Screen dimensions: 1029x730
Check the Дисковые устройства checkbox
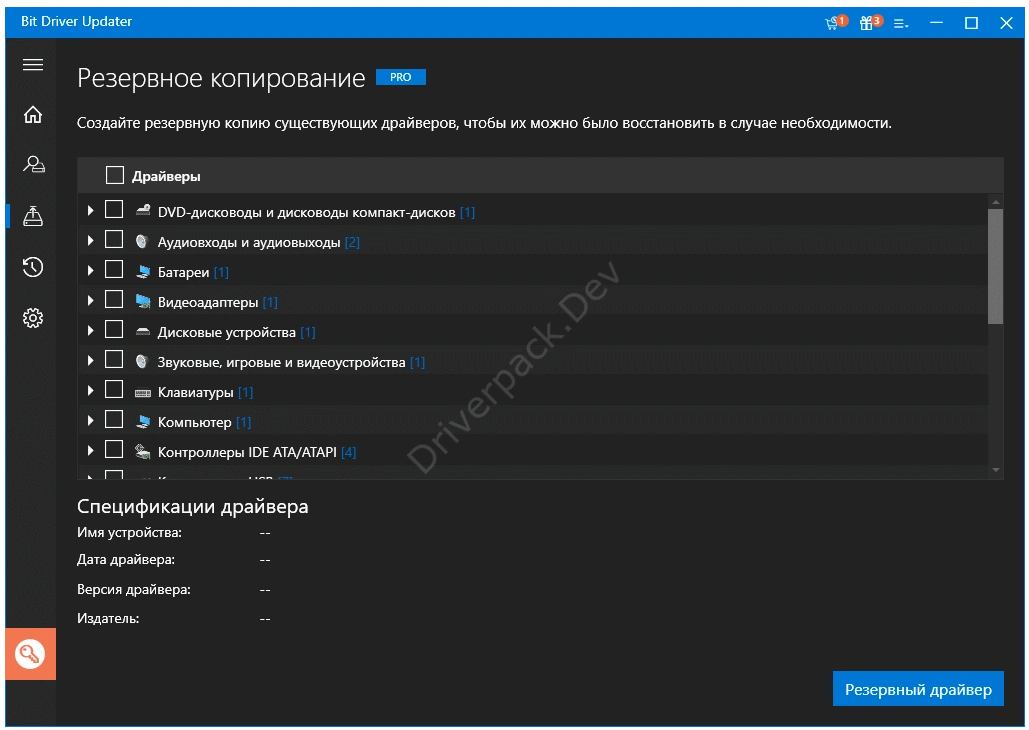[x=114, y=329]
